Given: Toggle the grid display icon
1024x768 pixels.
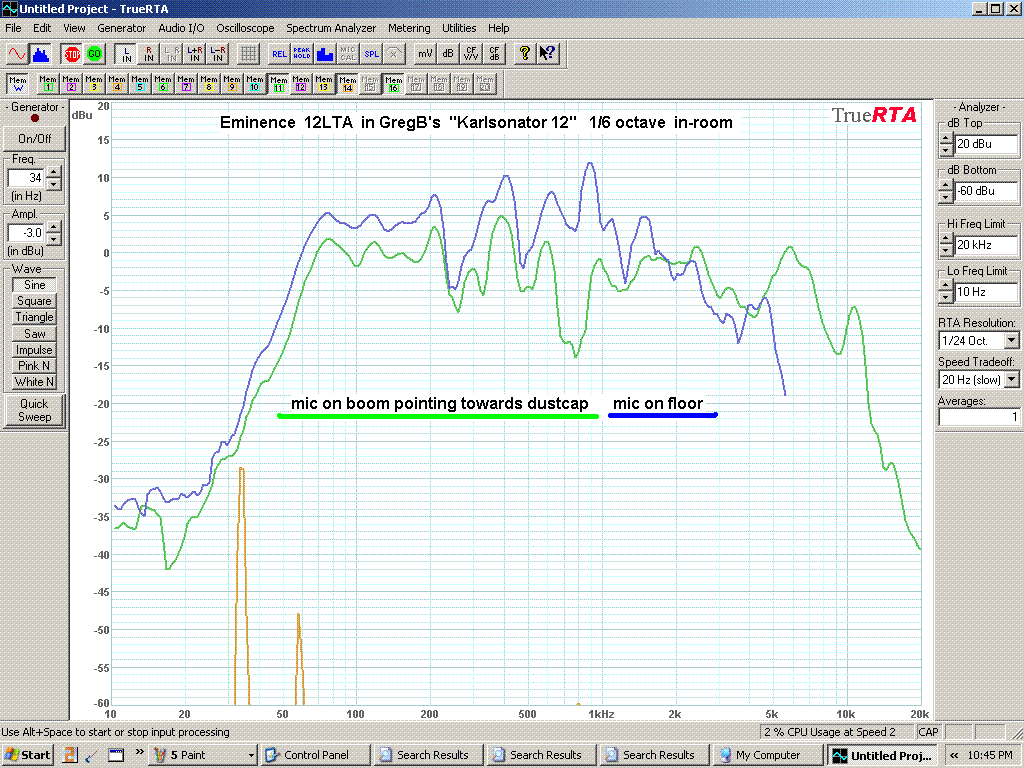Looking at the screenshot, I should point(248,54).
